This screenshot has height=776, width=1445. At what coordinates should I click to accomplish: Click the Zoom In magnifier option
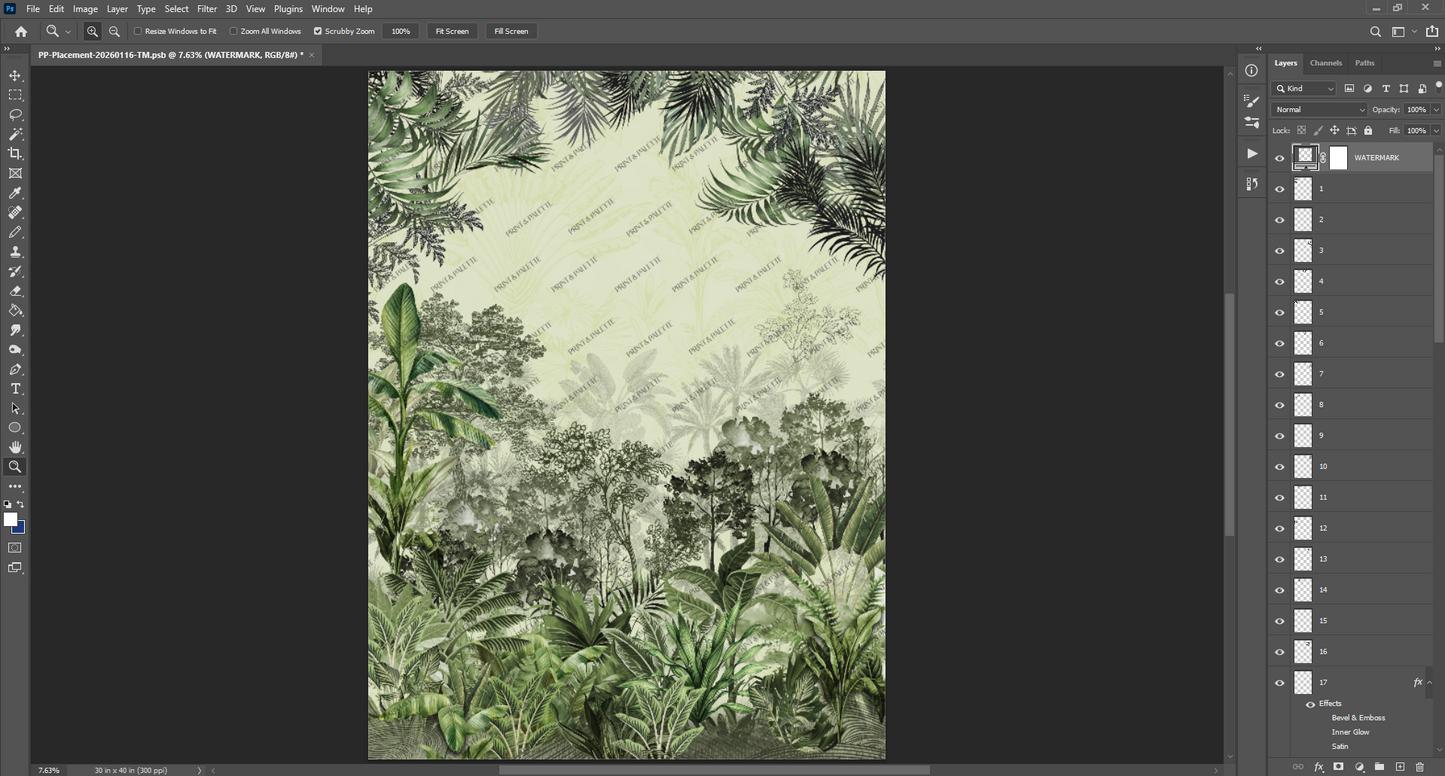coord(92,31)
